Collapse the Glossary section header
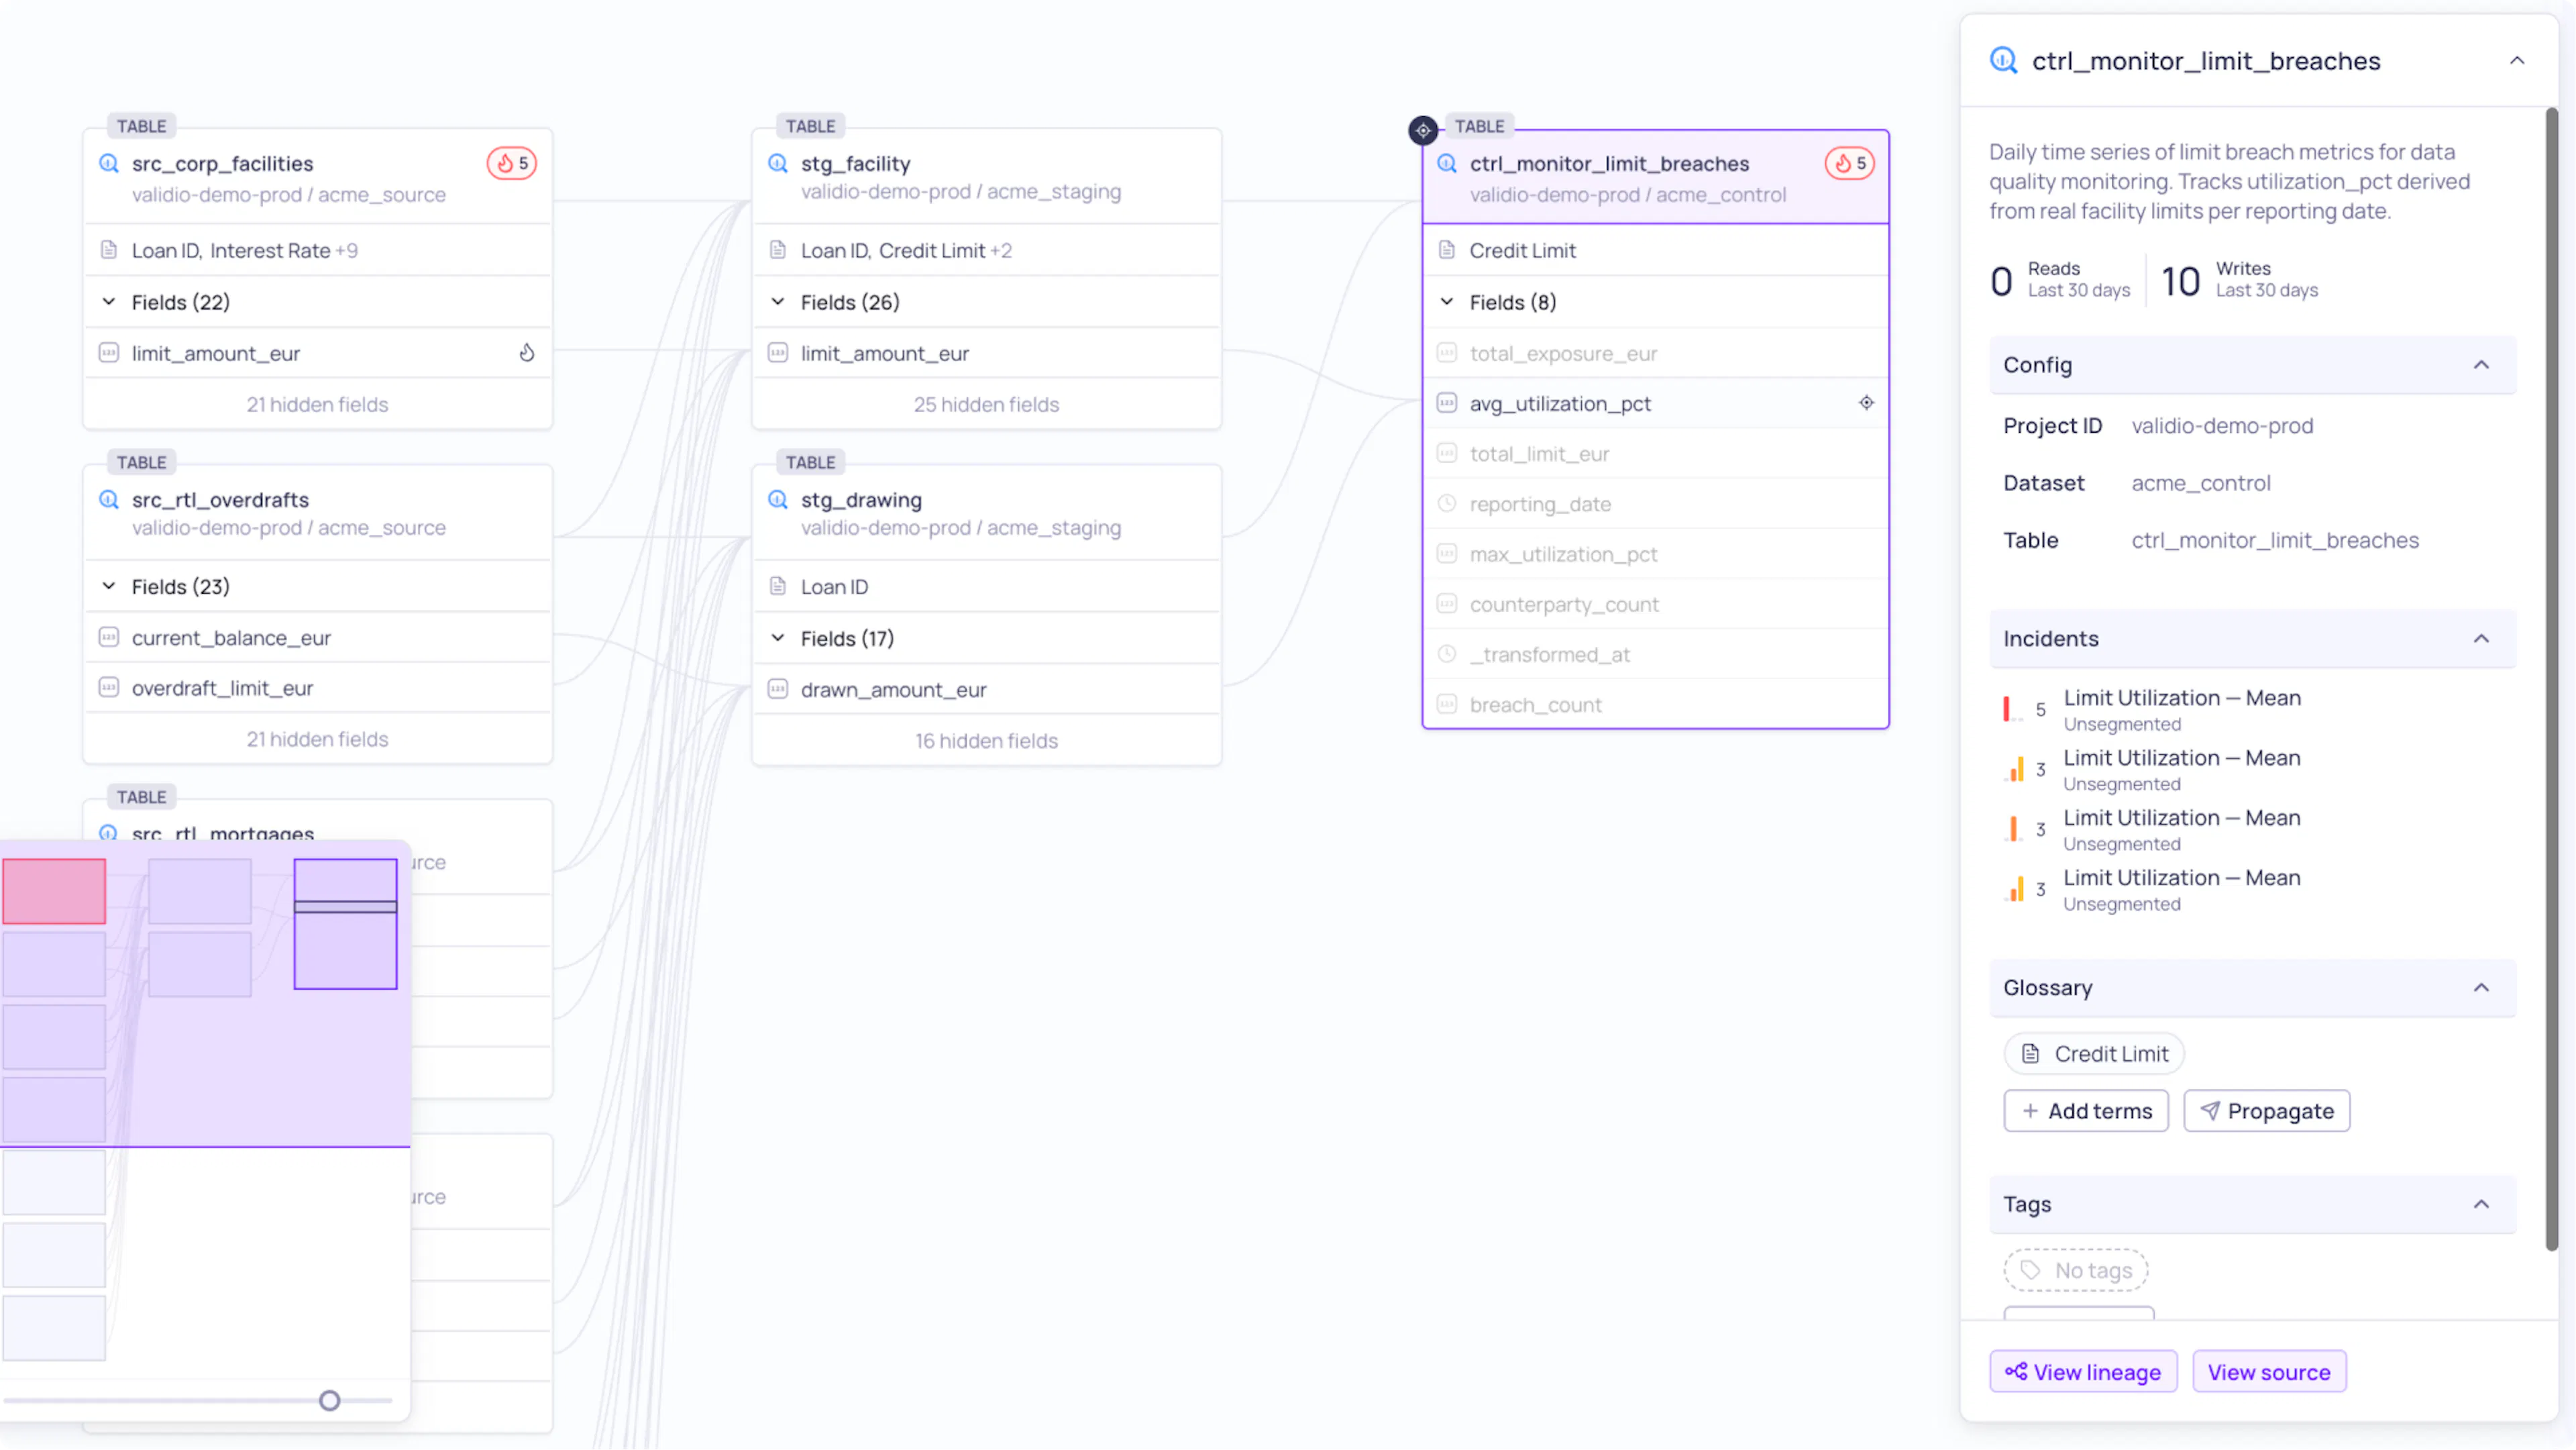Image resolution: width=2576 pixels, height=1450 pixels. click(2481, 988)
